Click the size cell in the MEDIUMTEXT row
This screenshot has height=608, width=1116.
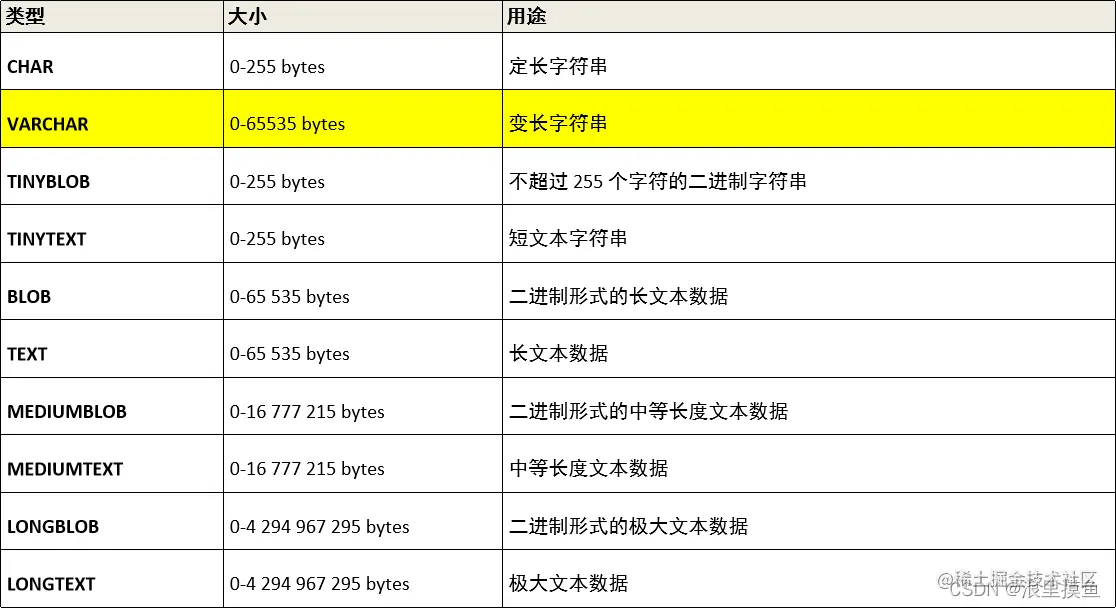[363, 464]
